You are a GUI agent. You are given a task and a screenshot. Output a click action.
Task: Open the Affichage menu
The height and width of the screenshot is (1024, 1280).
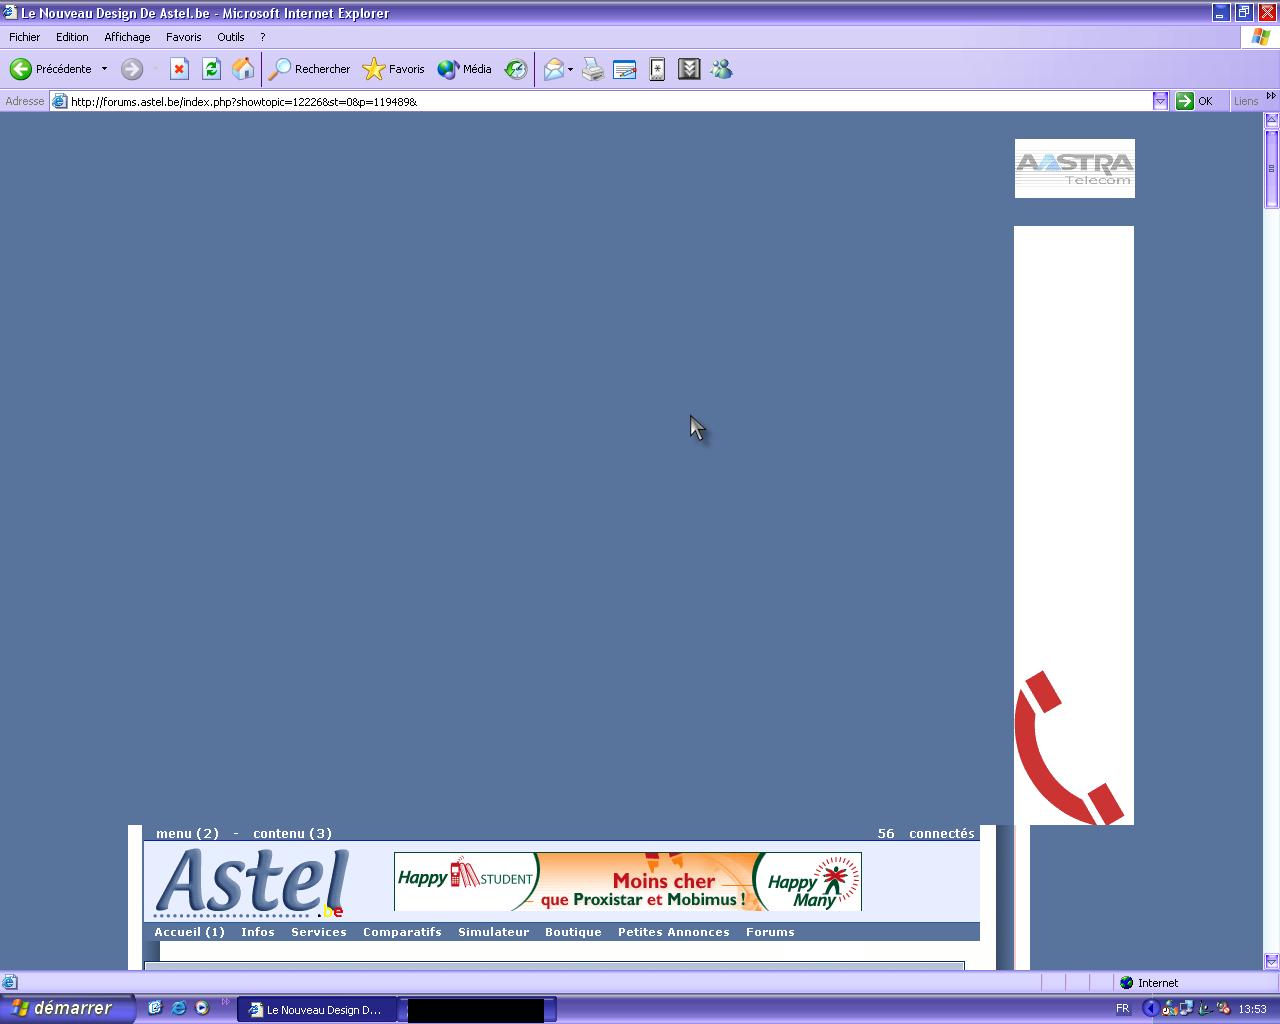coord(127,37)
